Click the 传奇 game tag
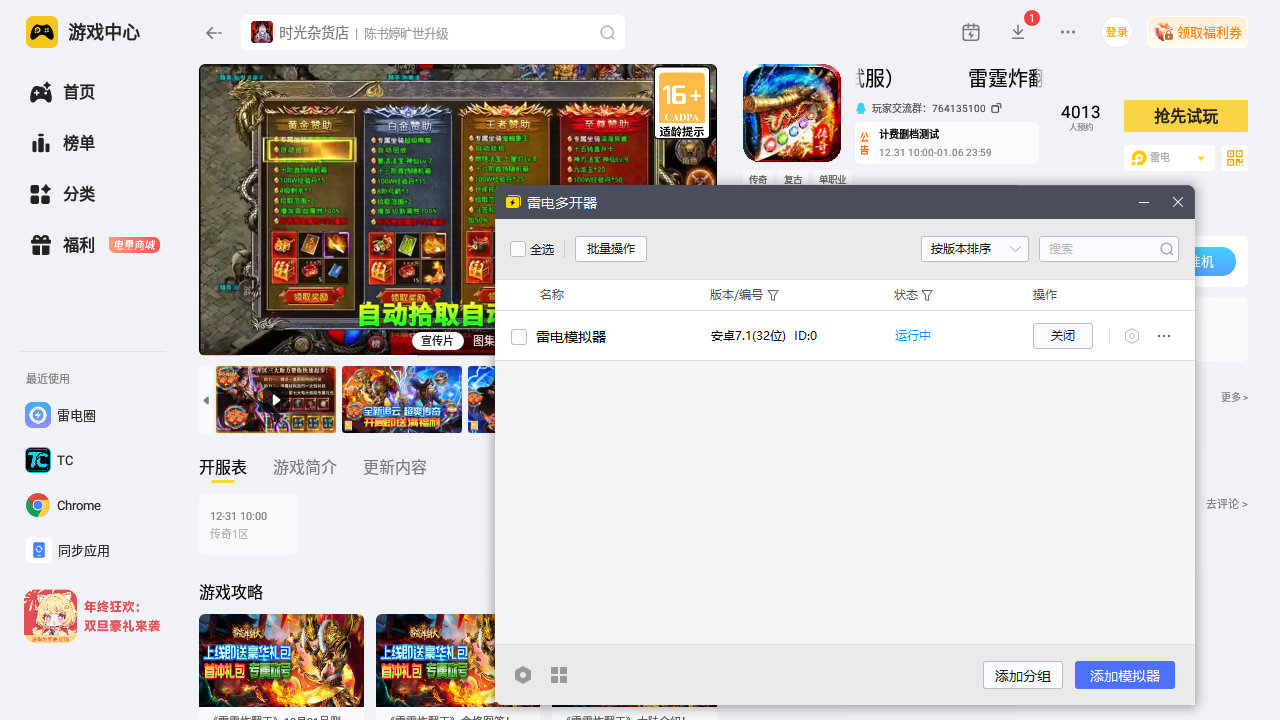 point(758,180)
